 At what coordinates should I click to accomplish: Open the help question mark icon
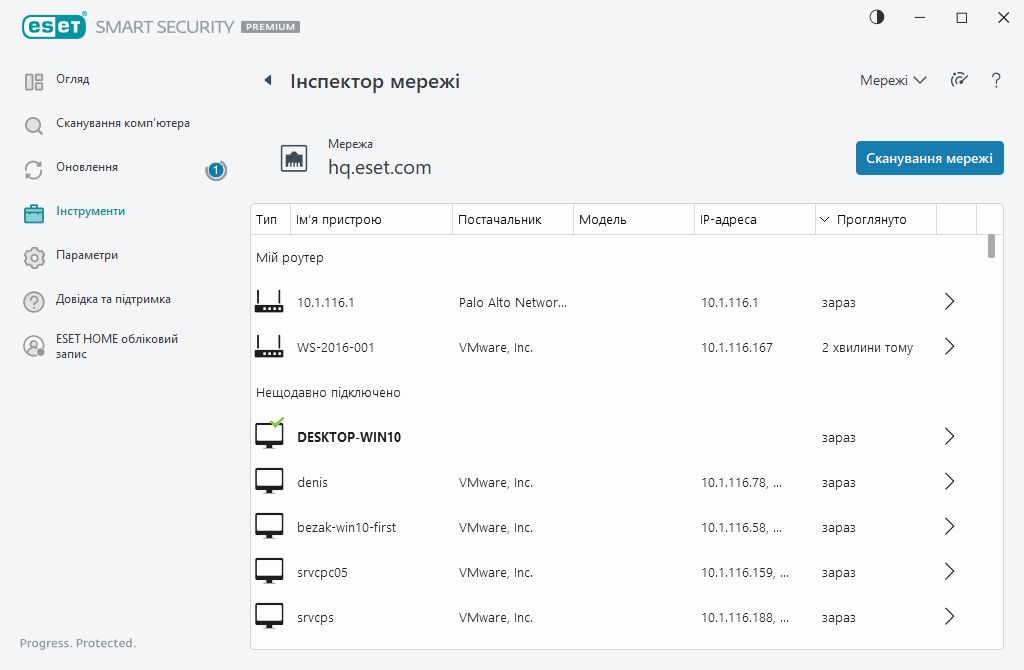996,80
